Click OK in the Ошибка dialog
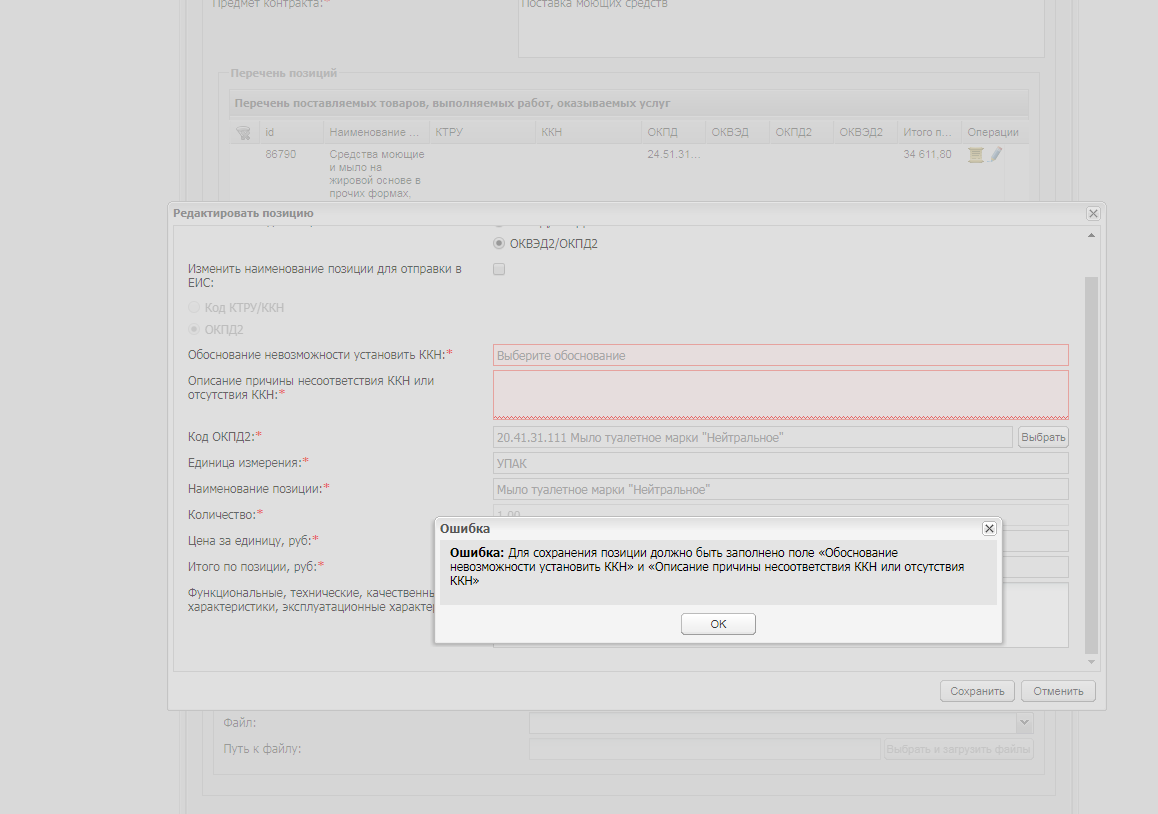Image resolution: width=1158 pixels, height=814 pixels. tap(718, 624)
